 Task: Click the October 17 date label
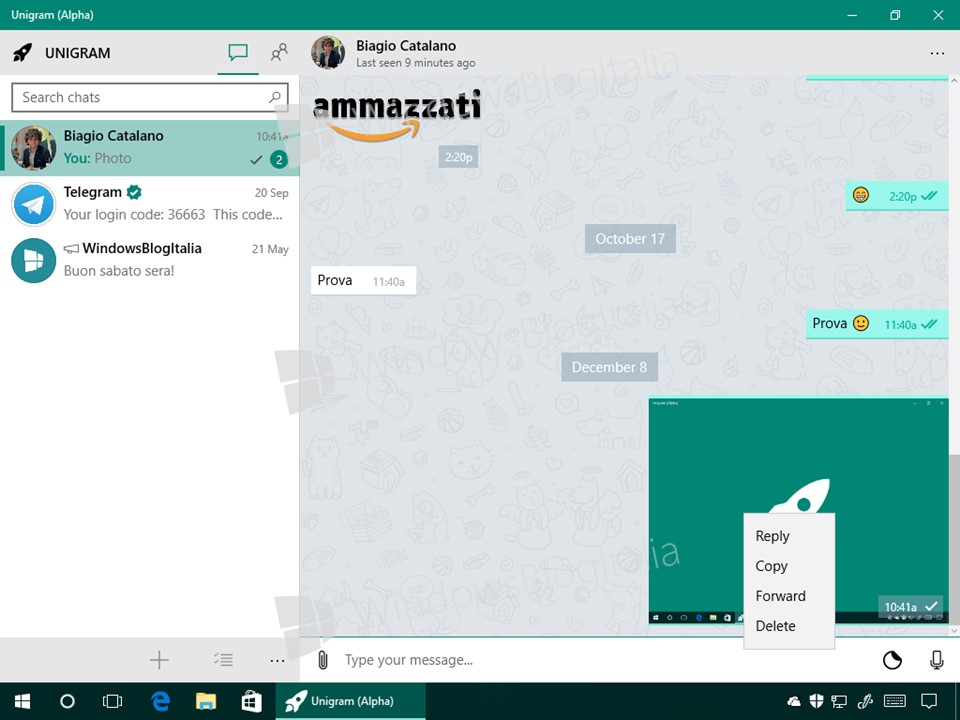click(630, 239)
